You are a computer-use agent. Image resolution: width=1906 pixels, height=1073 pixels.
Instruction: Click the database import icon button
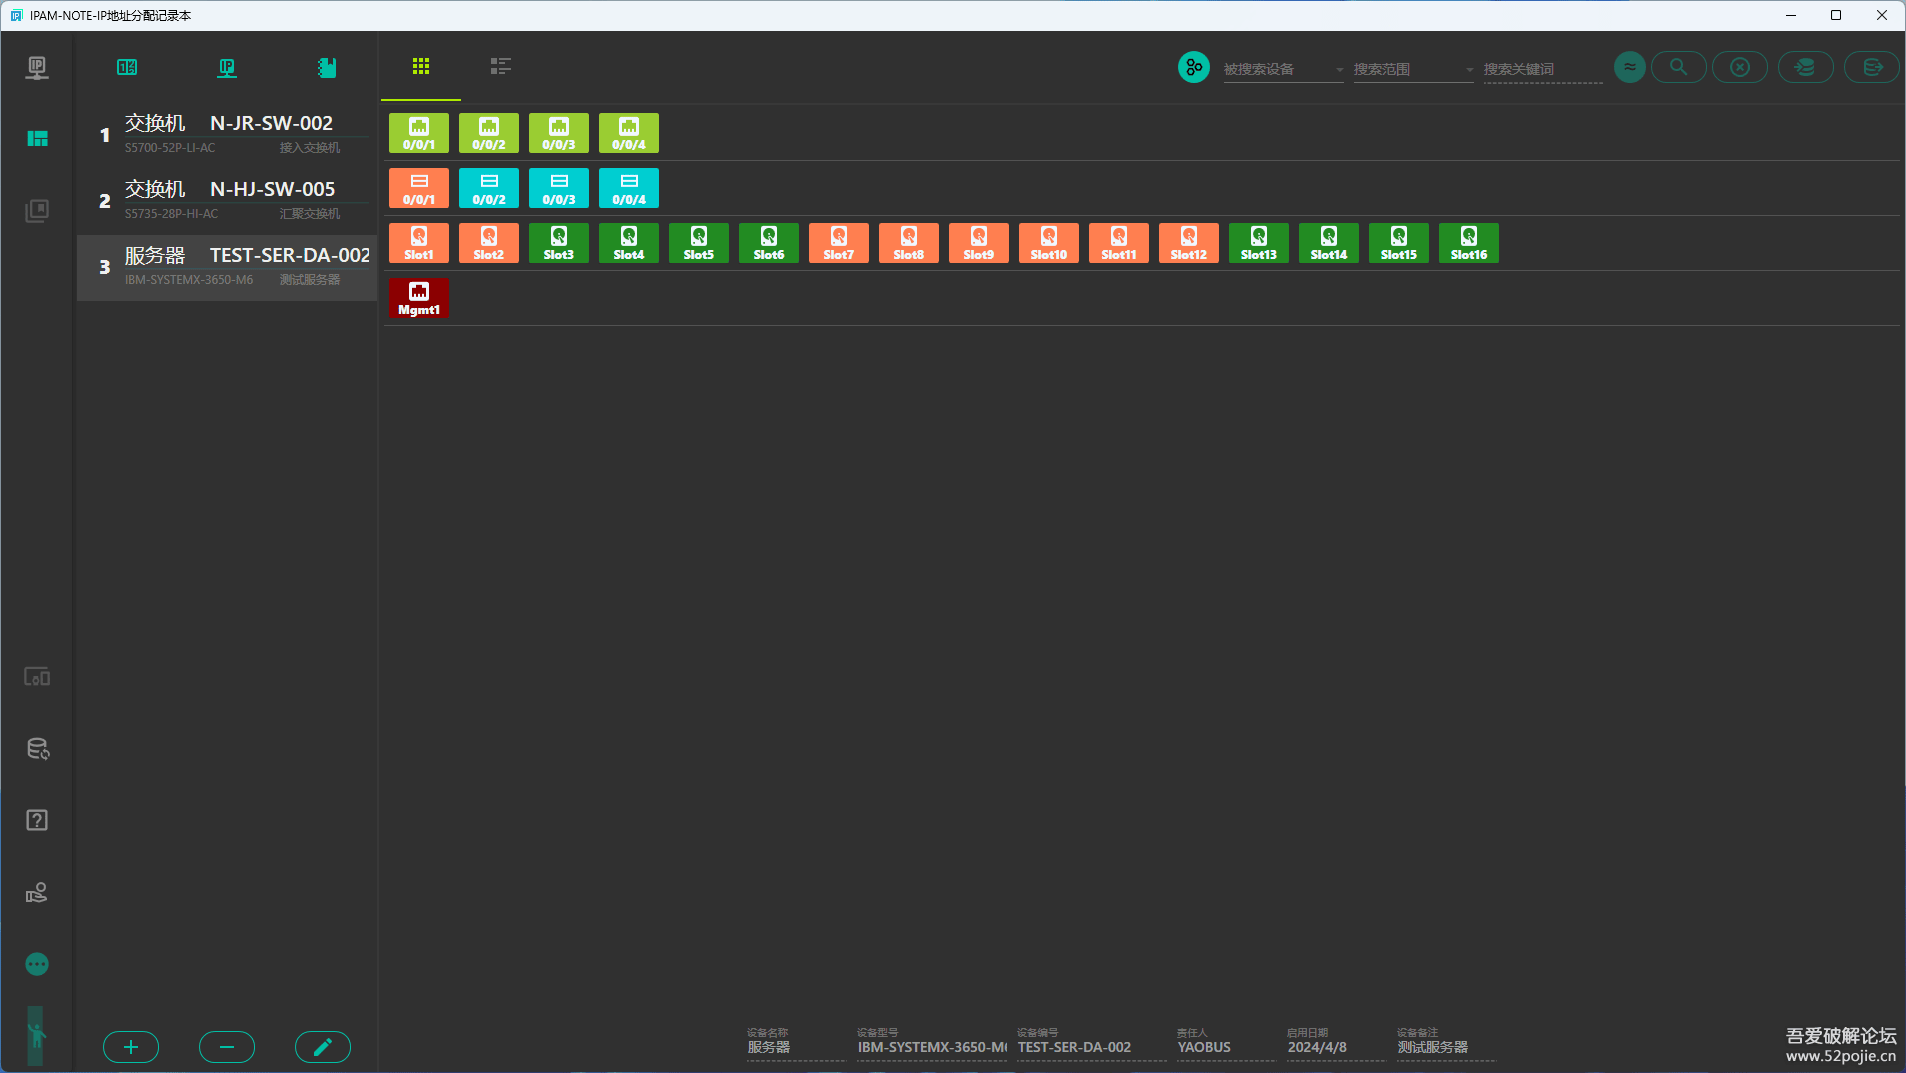point(1805,67)
